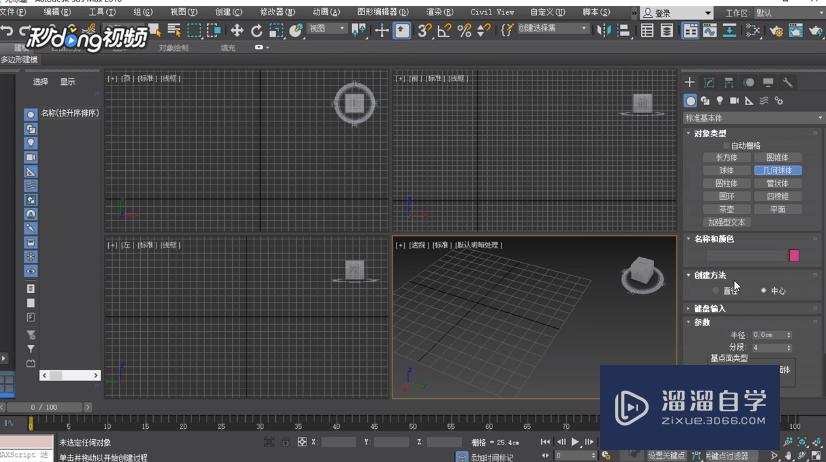
Task: Select the 直径 creation method radio button
Action: 716,290
